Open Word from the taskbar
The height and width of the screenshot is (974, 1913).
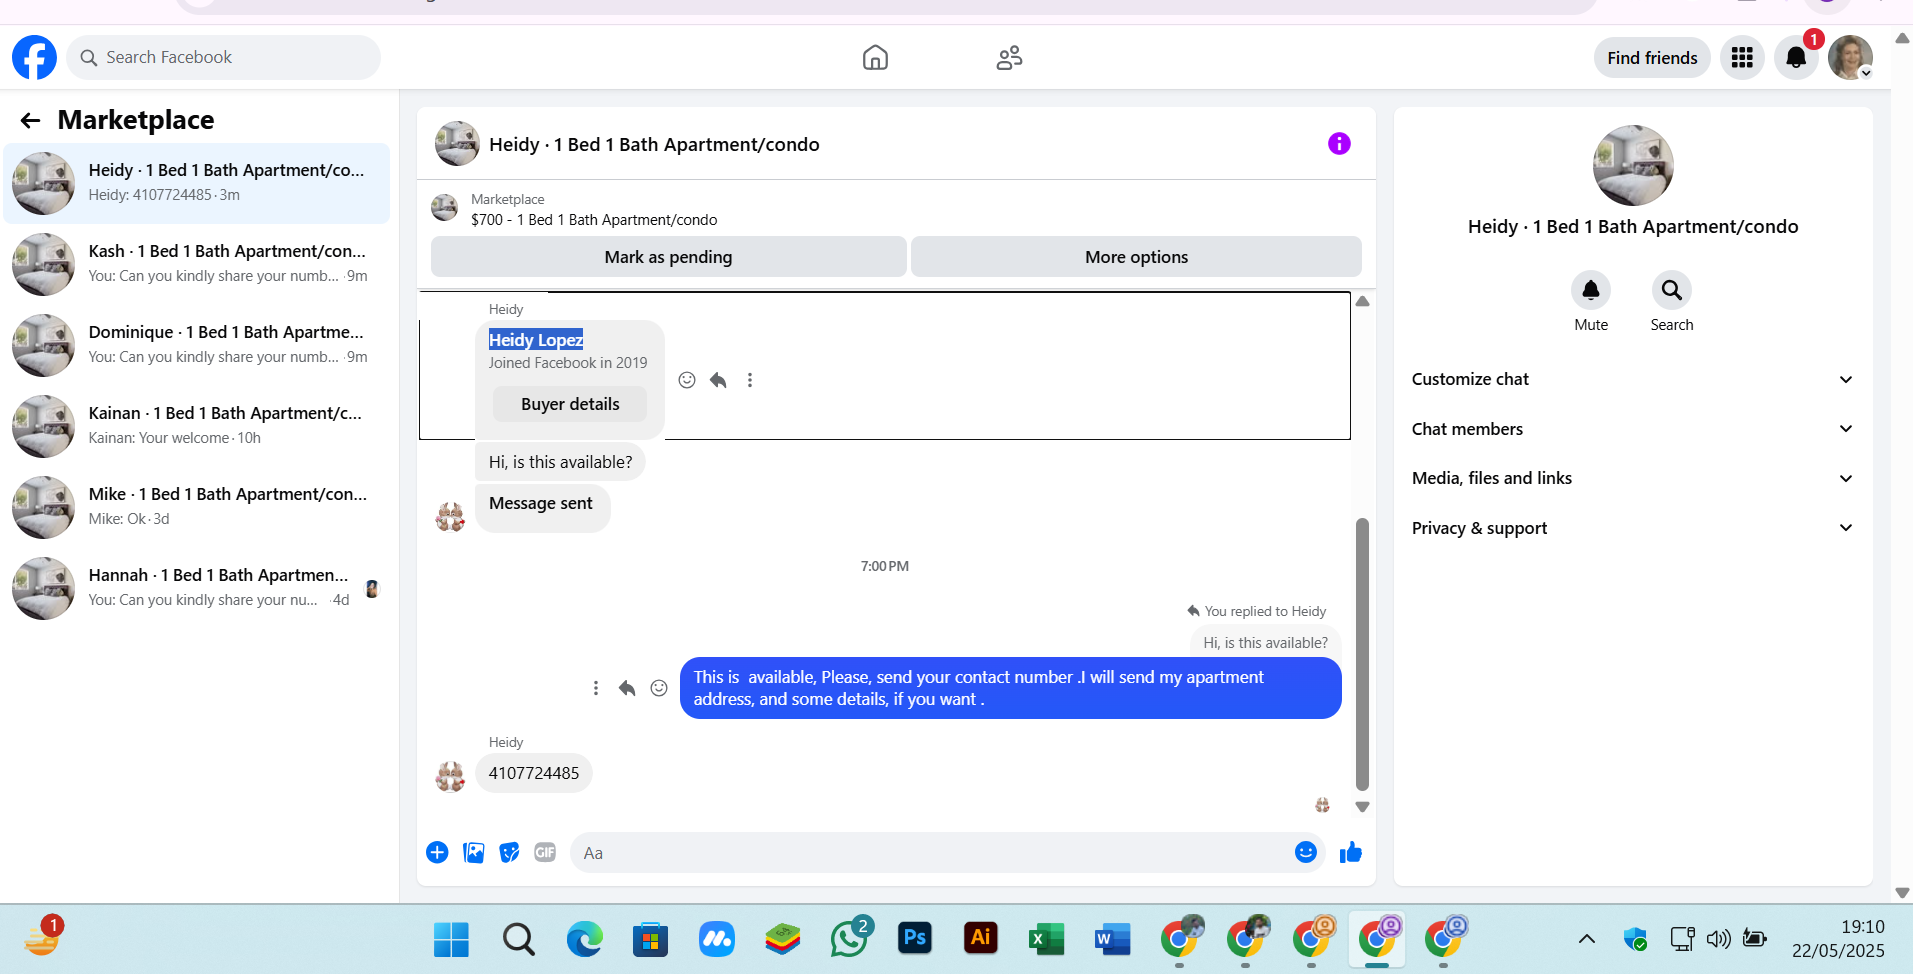(x=1112, y=939)
